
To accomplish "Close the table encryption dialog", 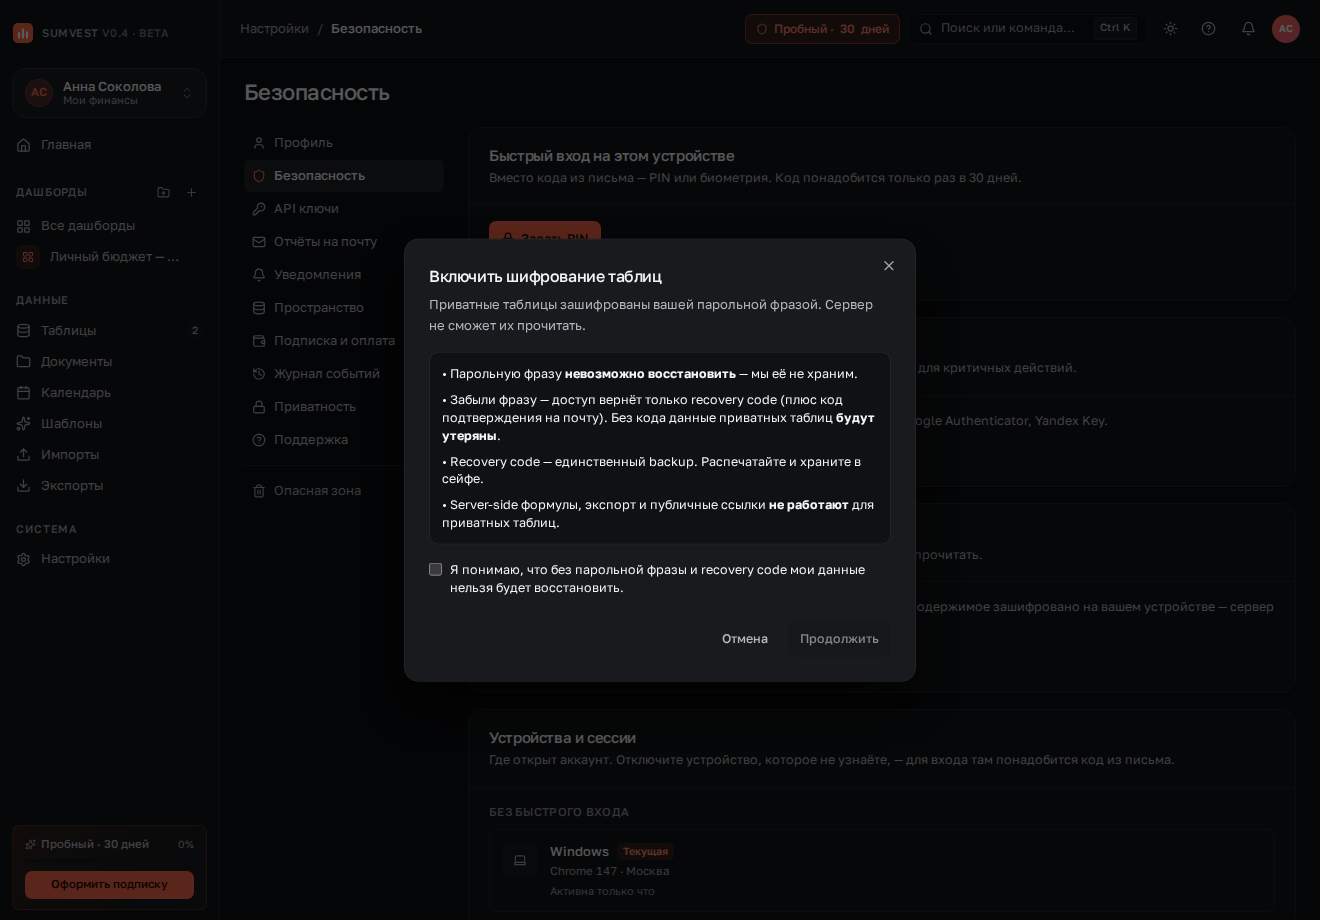I will [x=889, y=266].
